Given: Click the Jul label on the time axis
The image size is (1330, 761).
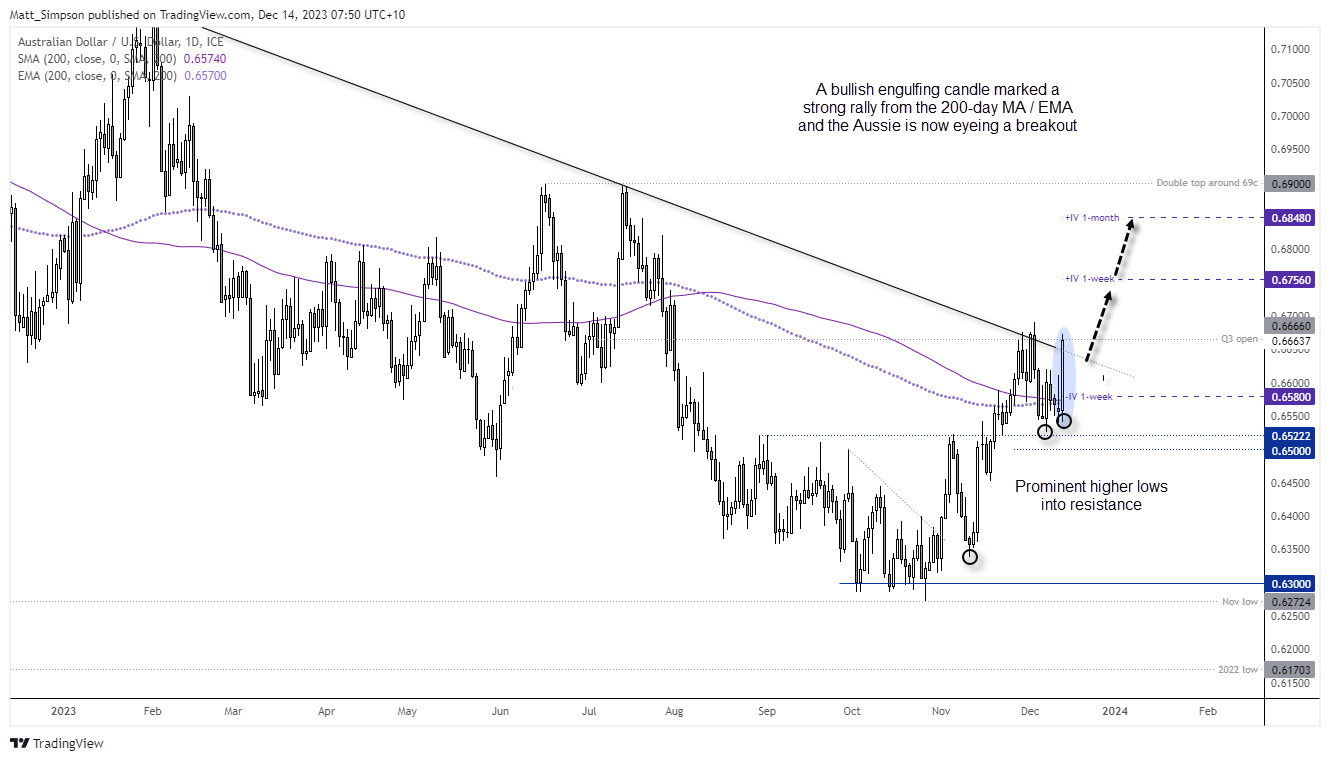Looking at the screenshot, I should [589, 711].
